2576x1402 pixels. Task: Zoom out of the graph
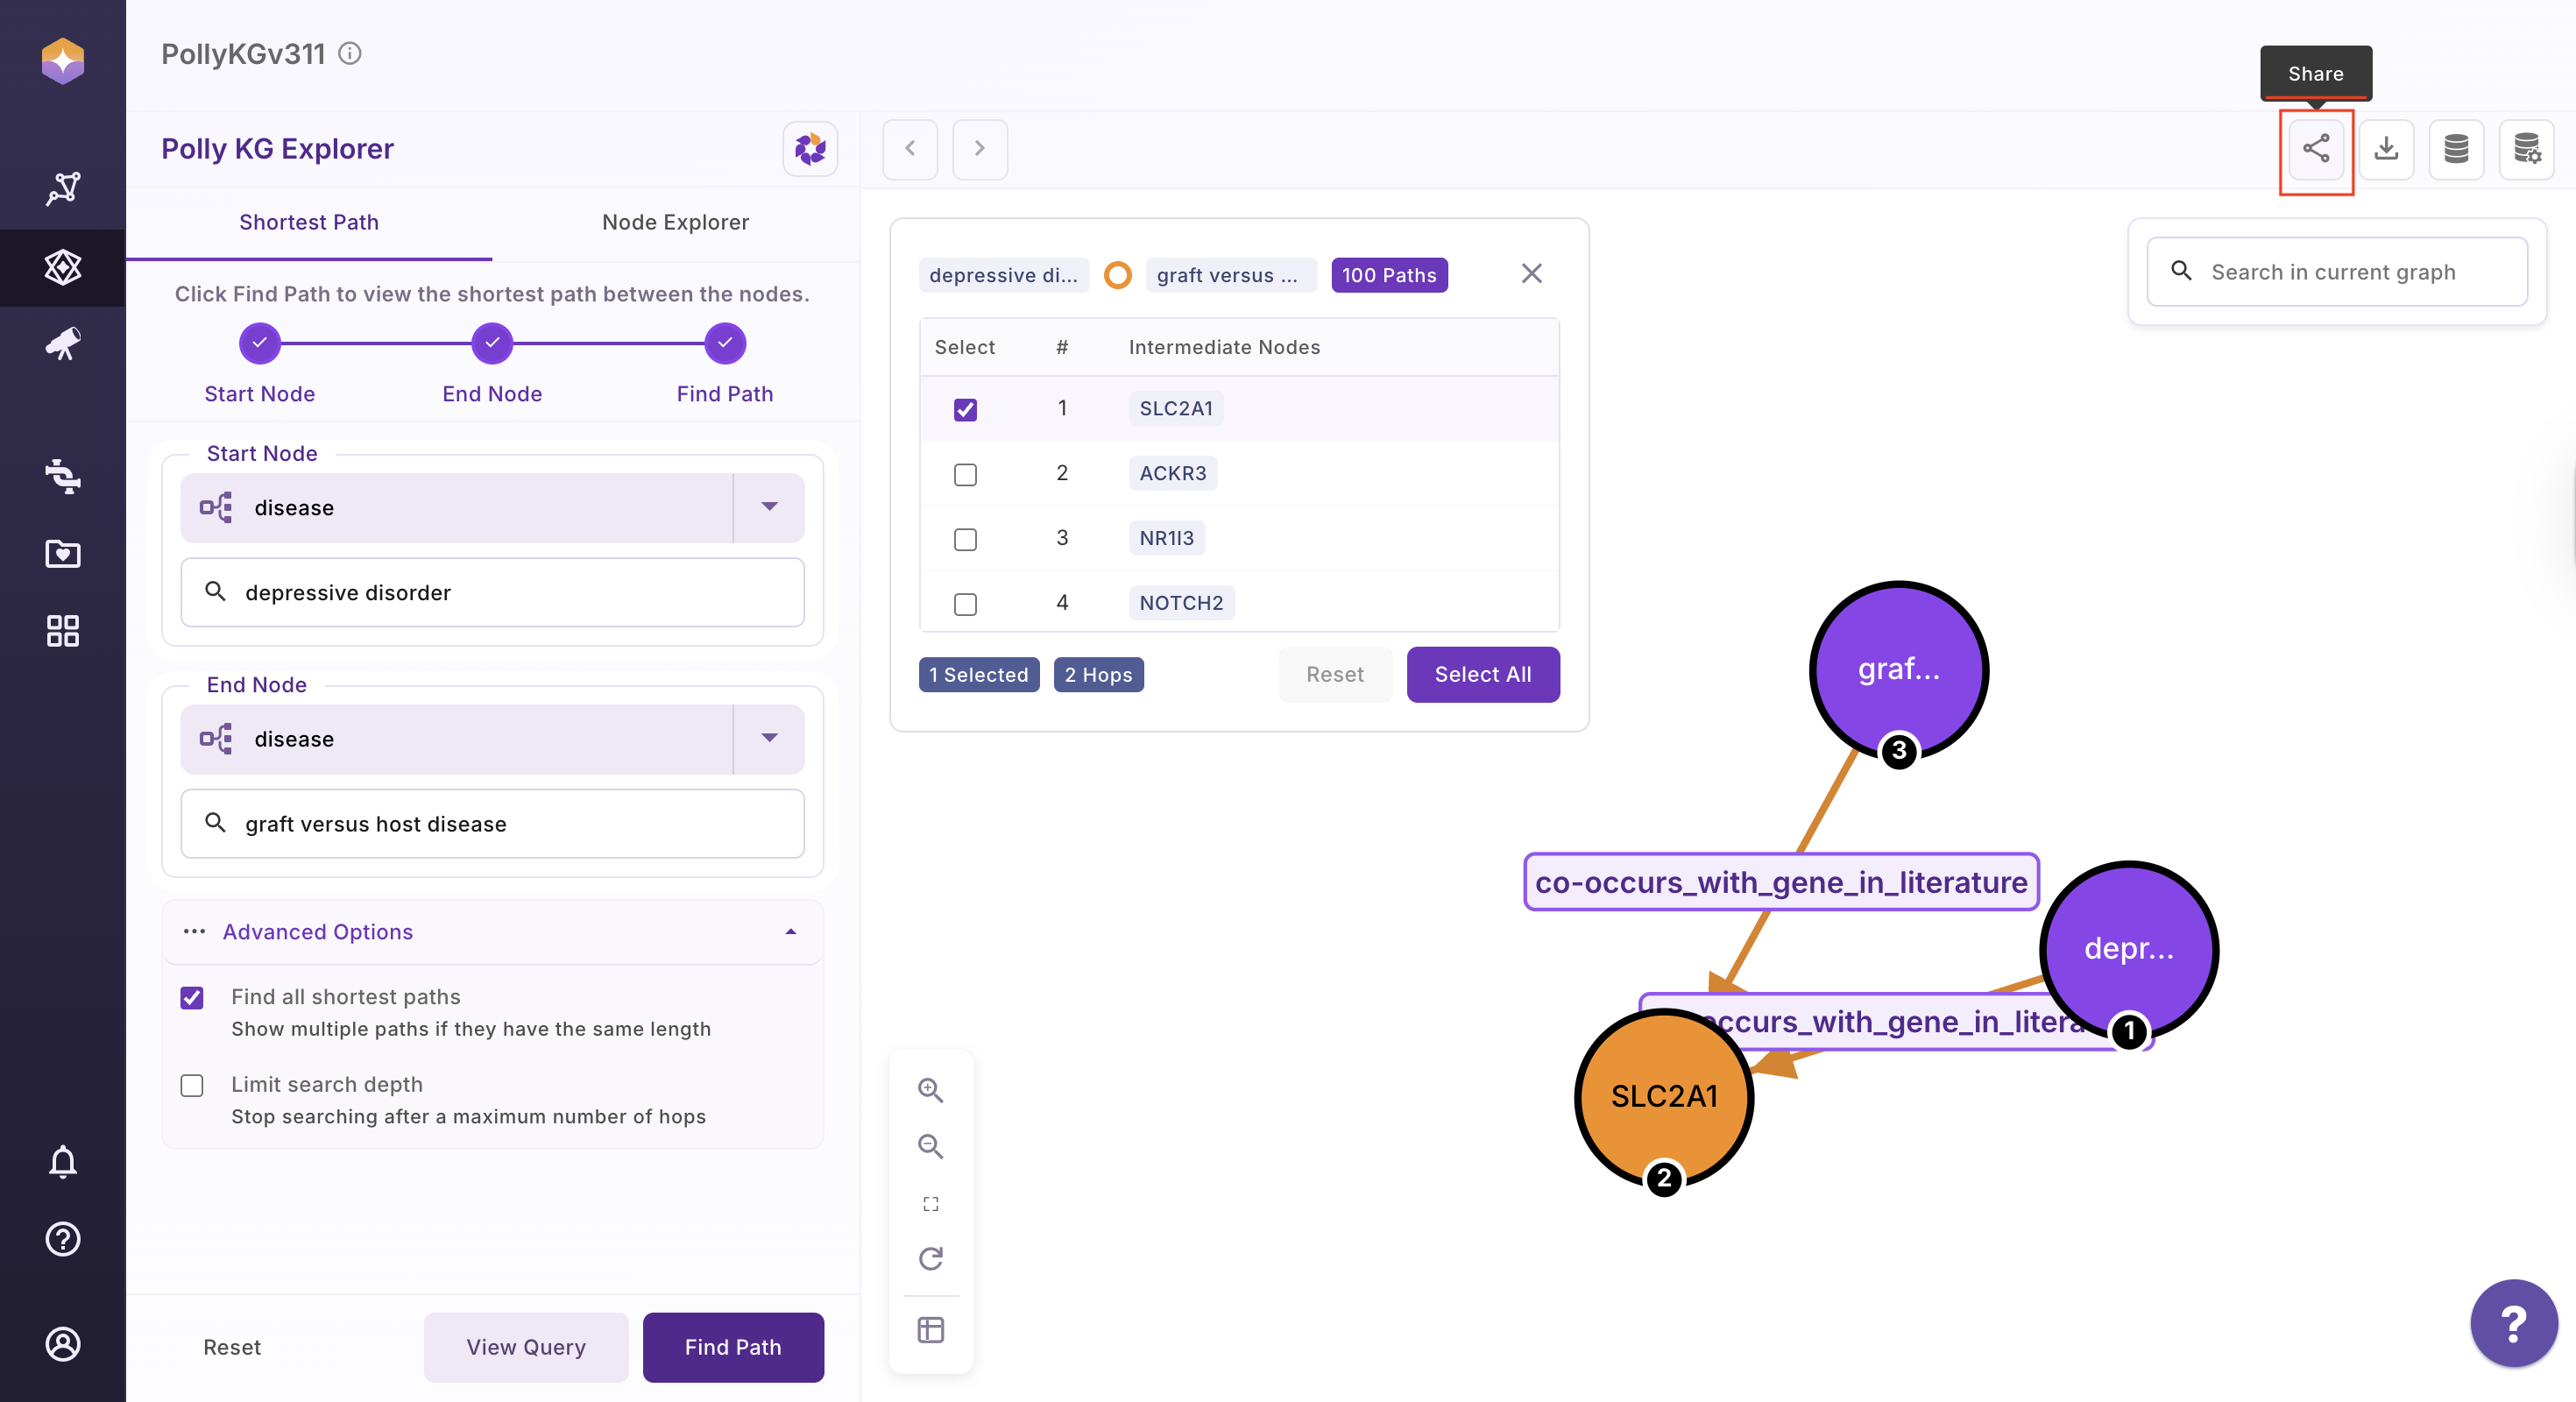pyautogui.click(x=930, y=1146)
